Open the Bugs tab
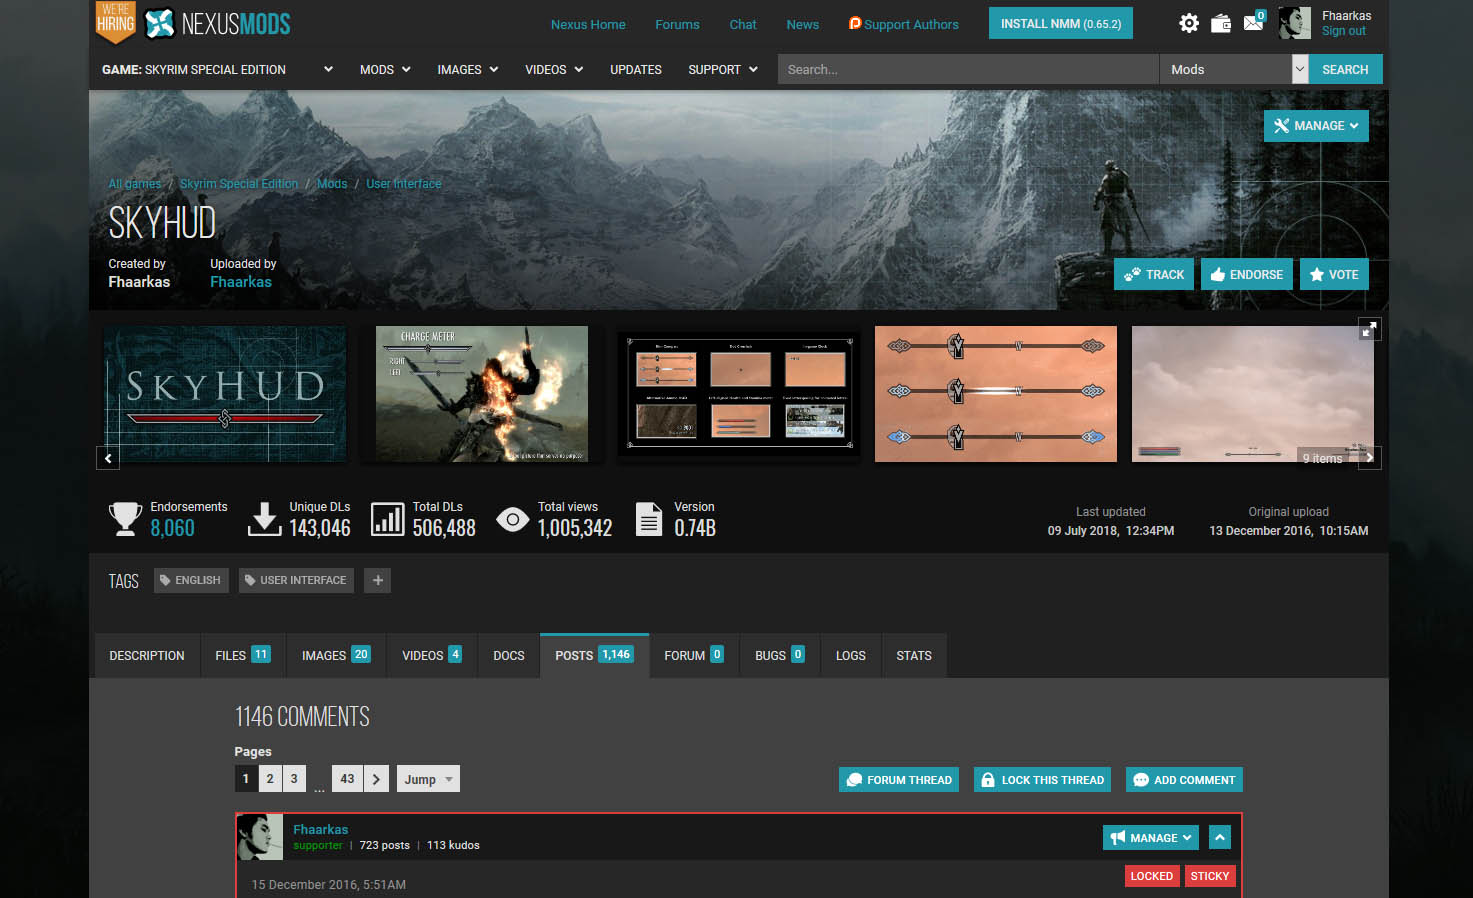The width and height of the screenshot is (1473, 898). [x=779, y=655]
